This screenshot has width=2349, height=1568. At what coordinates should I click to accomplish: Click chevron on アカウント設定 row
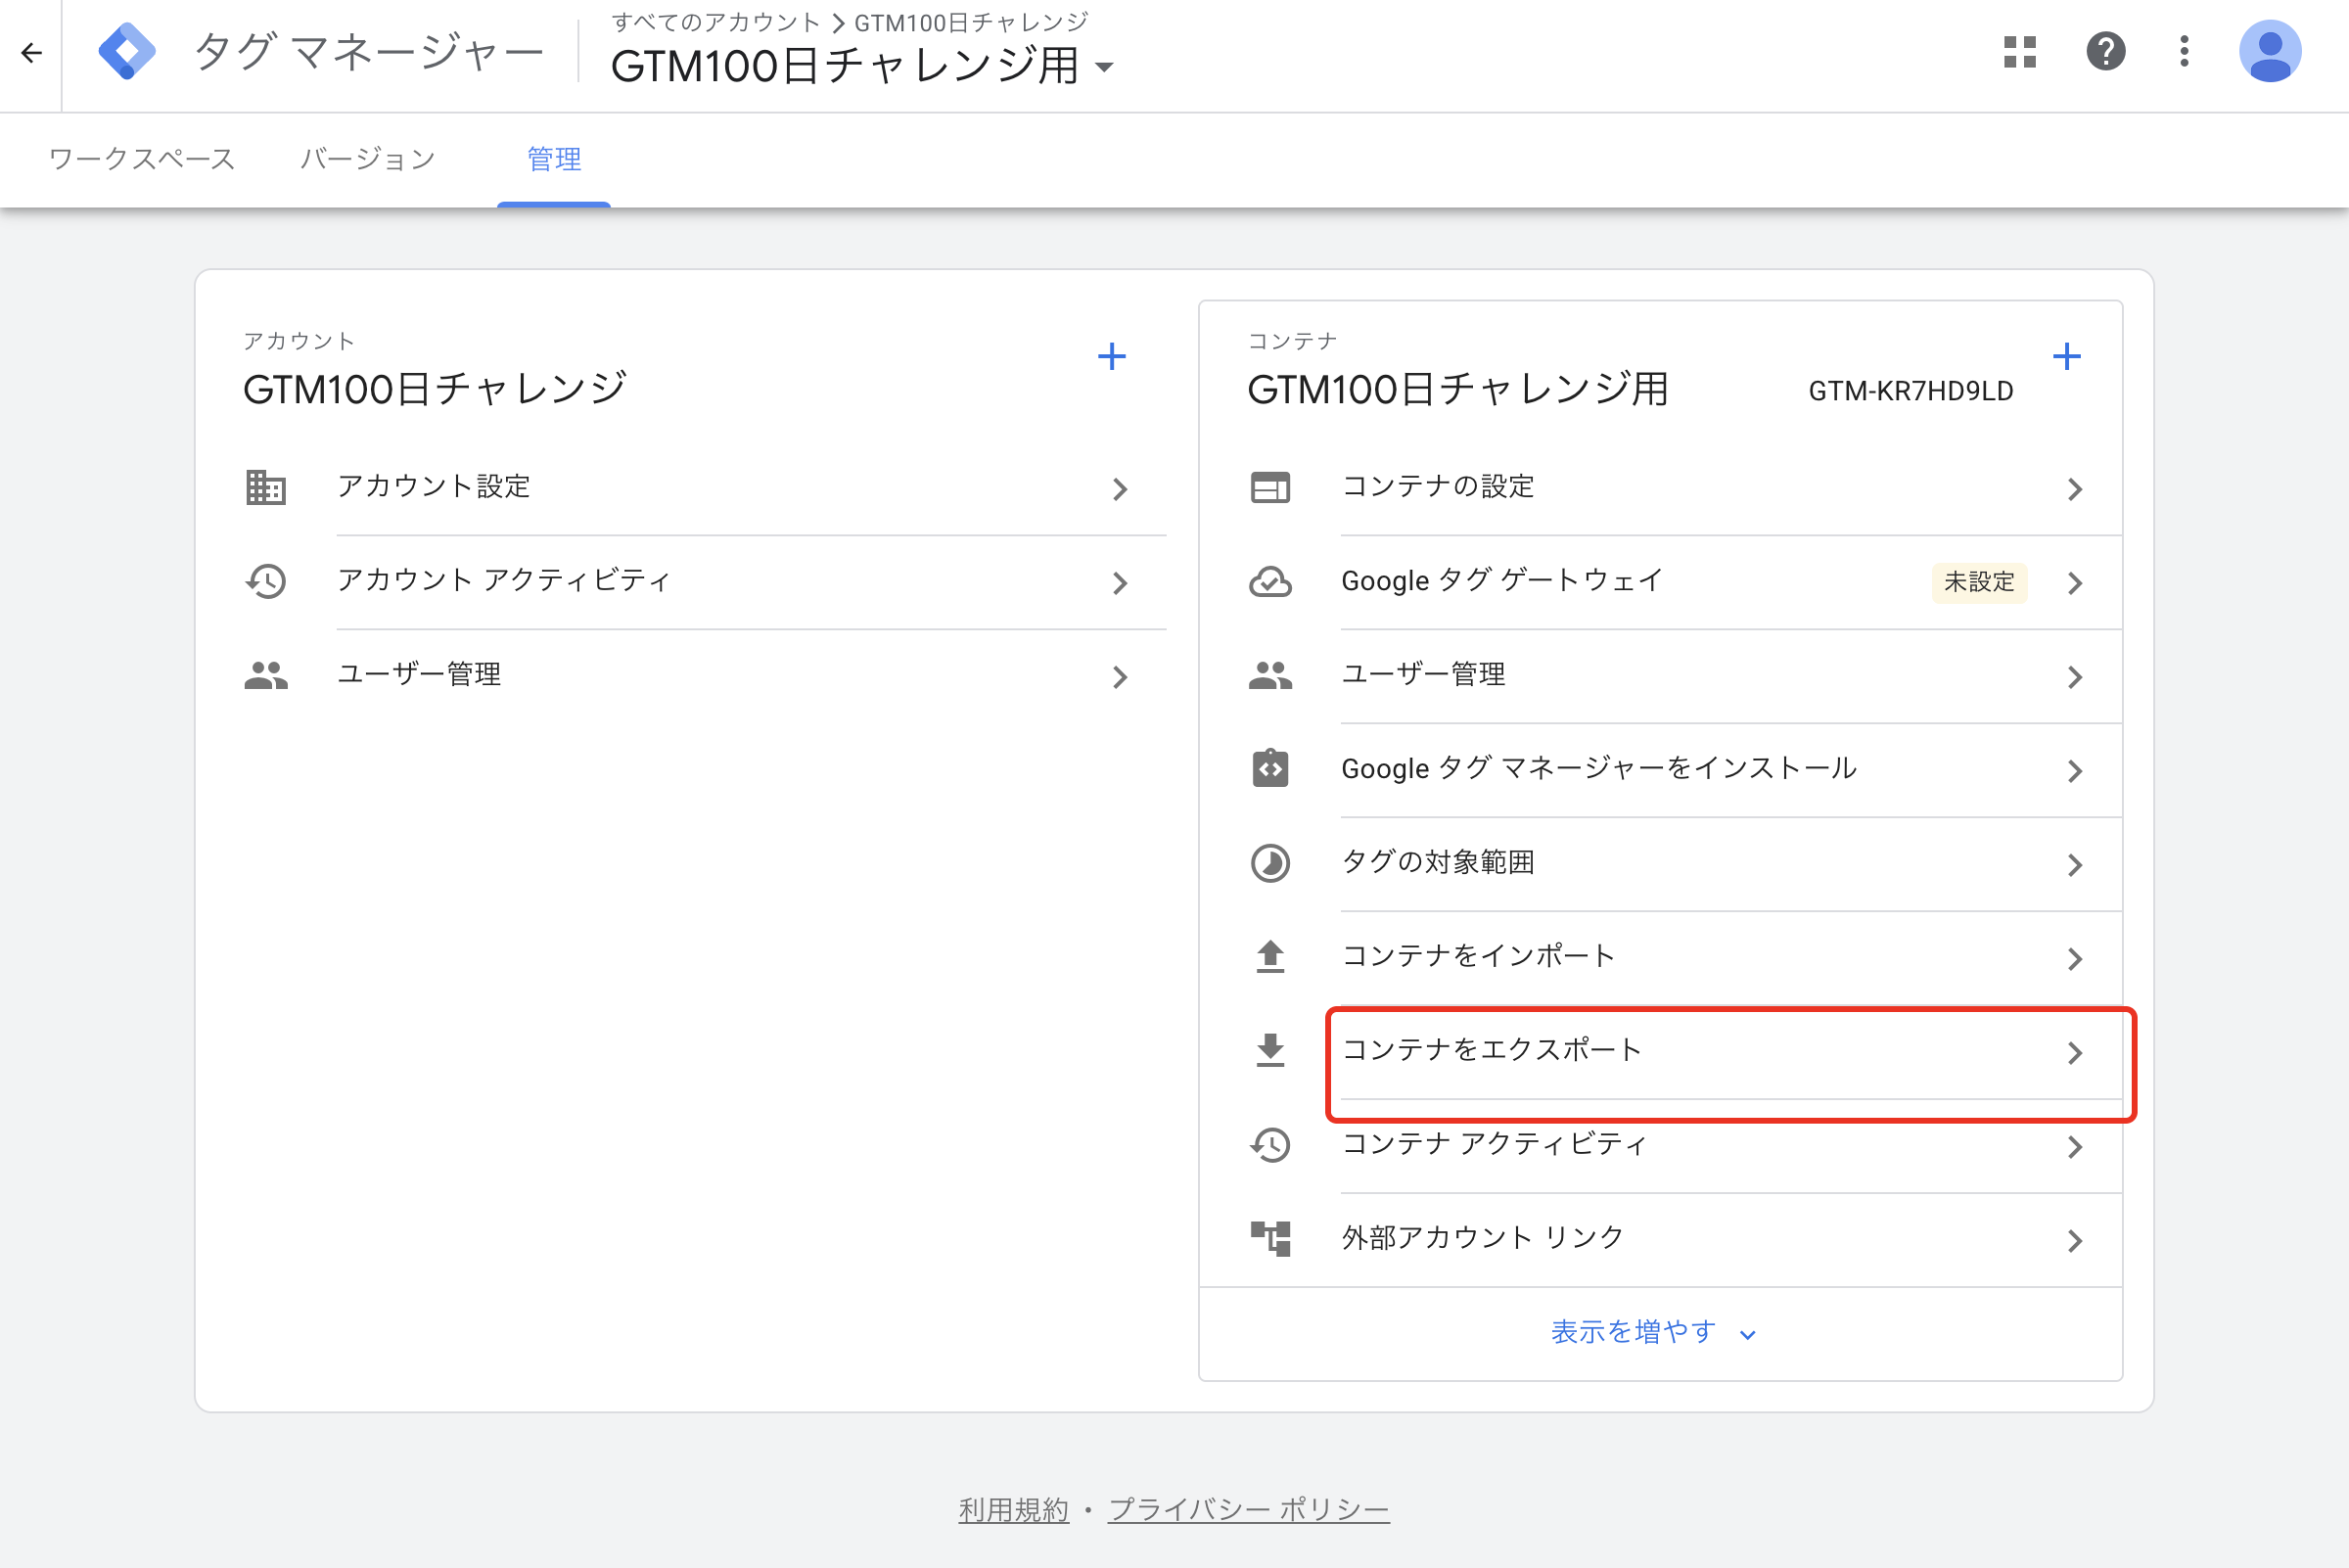pyautogui.click(x=1119, y=489)
